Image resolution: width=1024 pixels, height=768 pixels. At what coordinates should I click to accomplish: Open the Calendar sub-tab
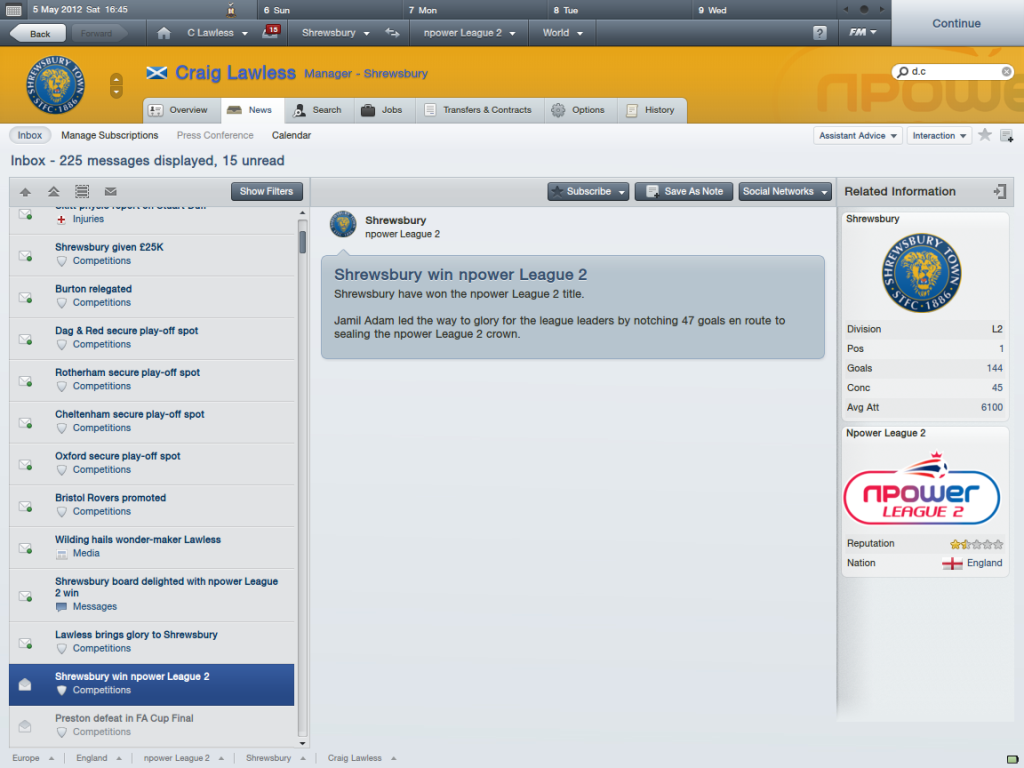coord(291,135)
